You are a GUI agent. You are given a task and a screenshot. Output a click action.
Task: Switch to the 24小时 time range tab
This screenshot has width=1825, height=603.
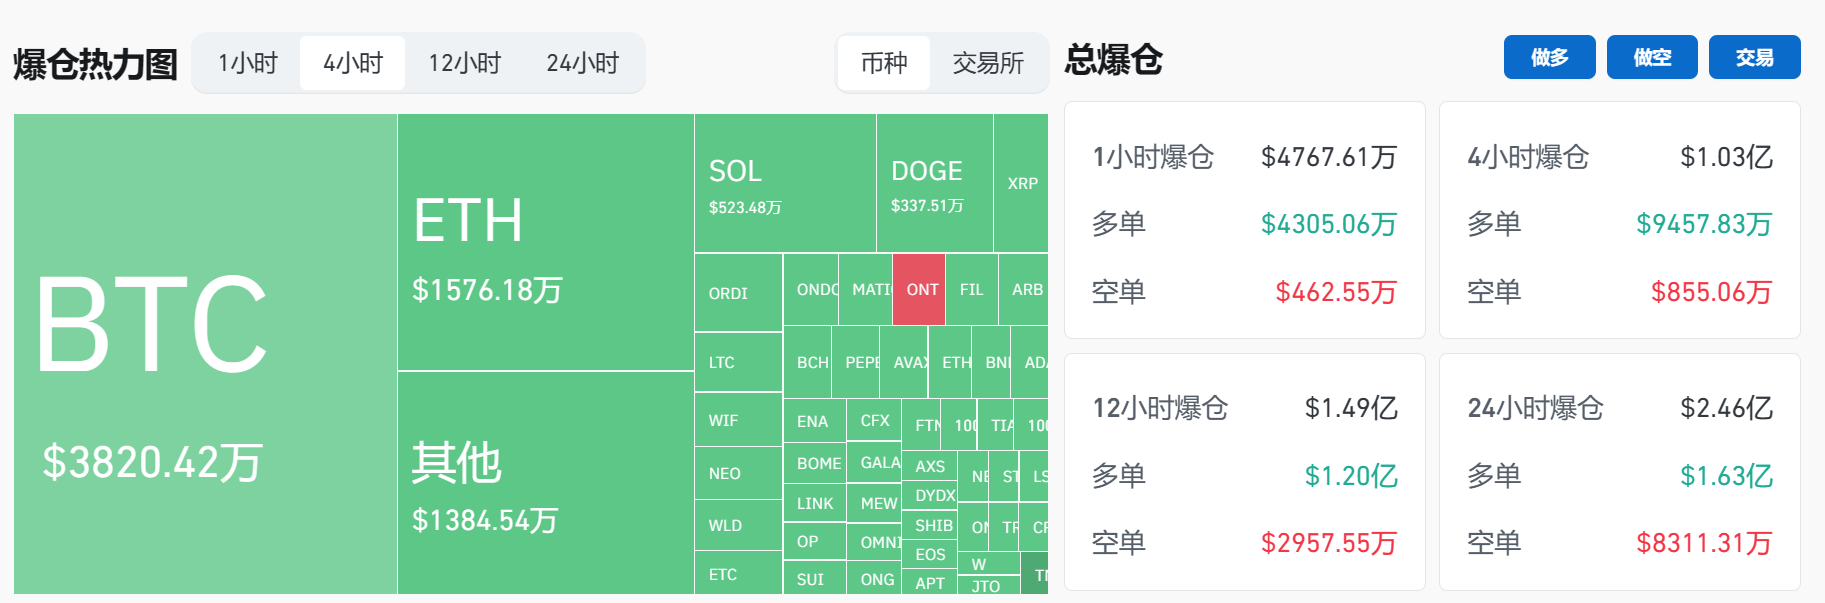582,63
